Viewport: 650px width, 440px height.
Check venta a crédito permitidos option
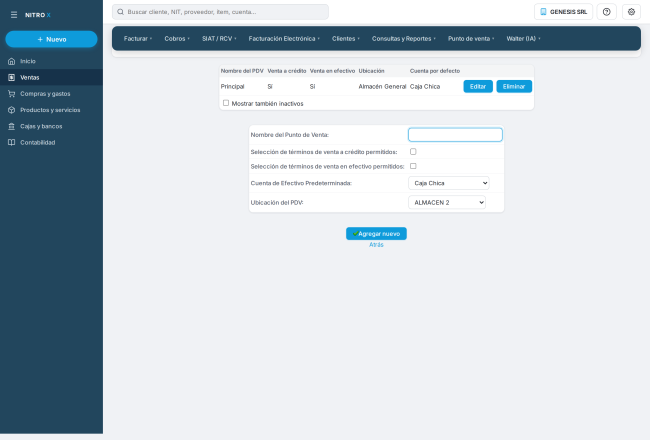coord(413,152)
